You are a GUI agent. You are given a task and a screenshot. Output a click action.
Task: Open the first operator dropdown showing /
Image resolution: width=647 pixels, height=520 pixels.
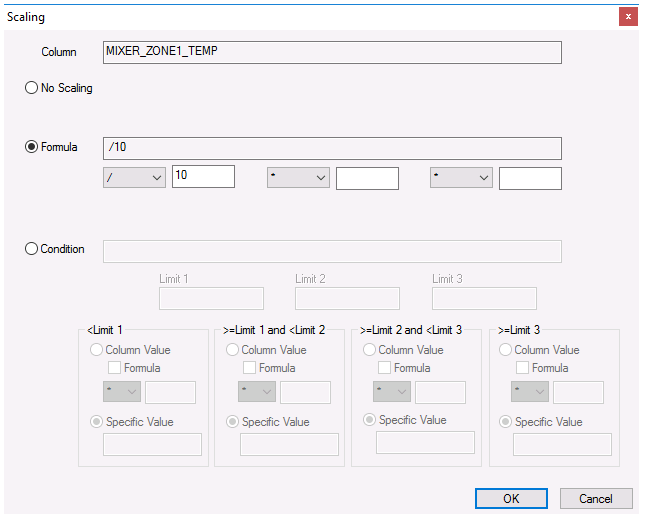[x=134, y=177]
